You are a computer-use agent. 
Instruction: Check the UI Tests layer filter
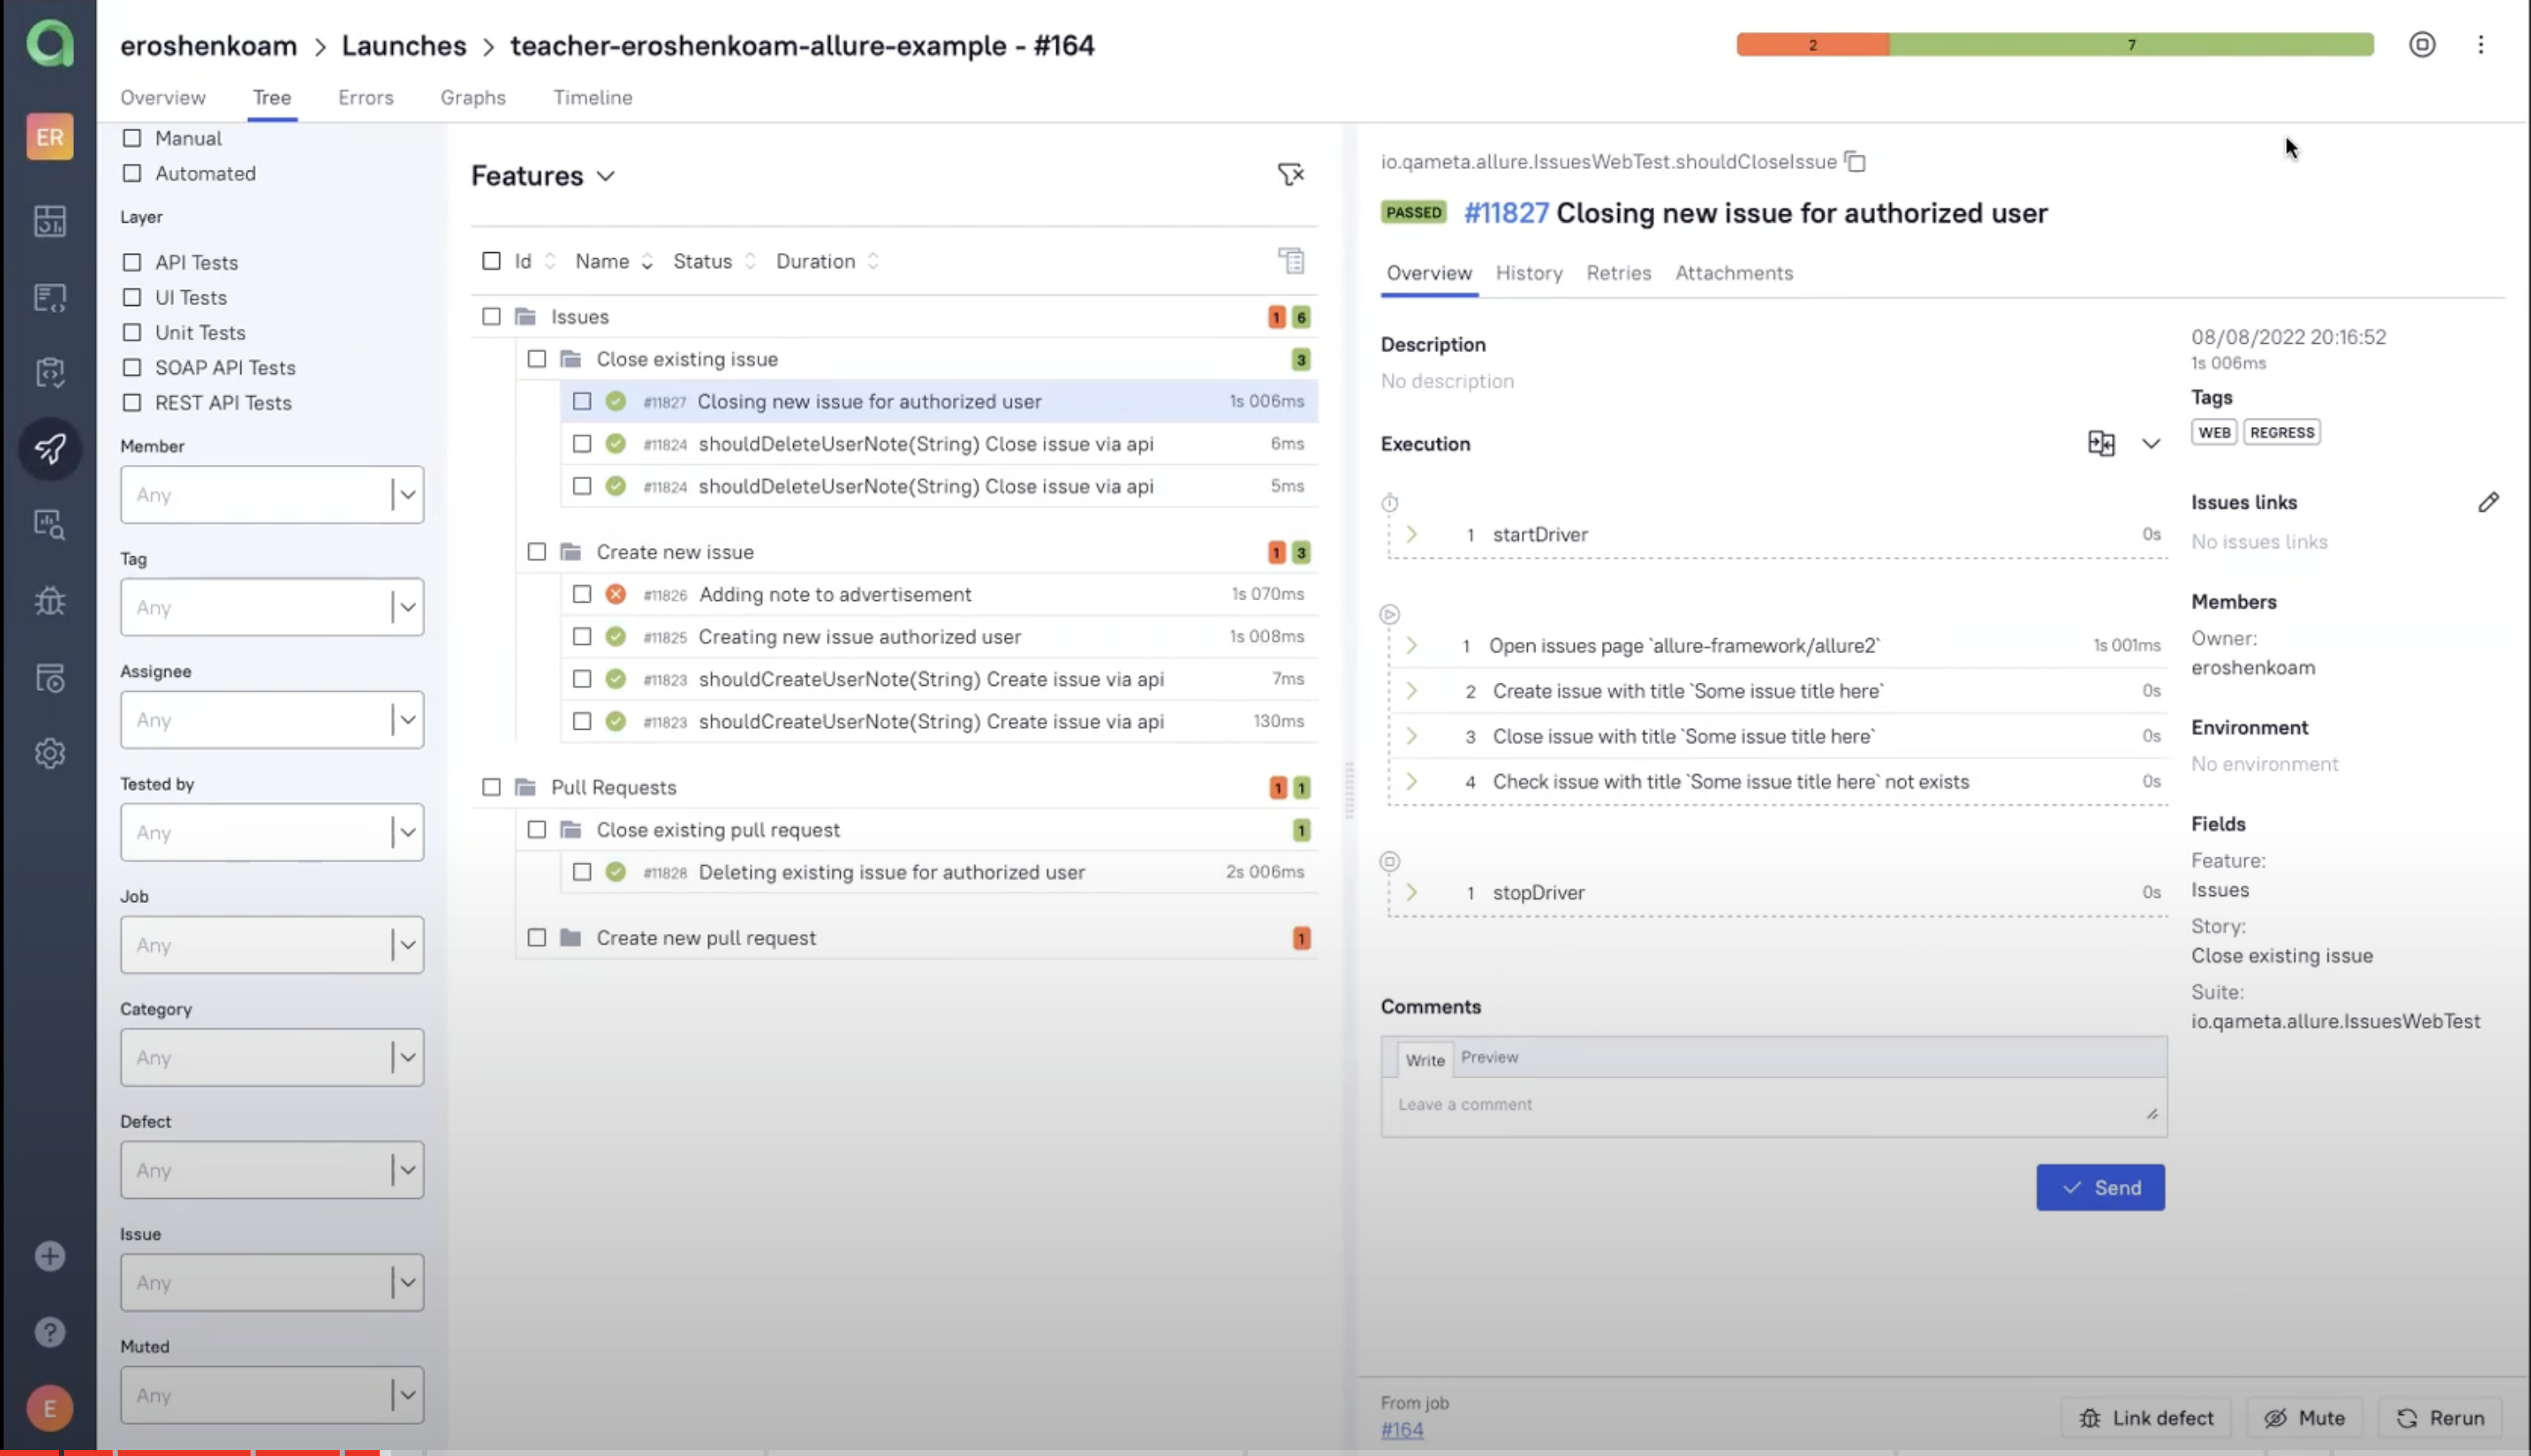132,297
